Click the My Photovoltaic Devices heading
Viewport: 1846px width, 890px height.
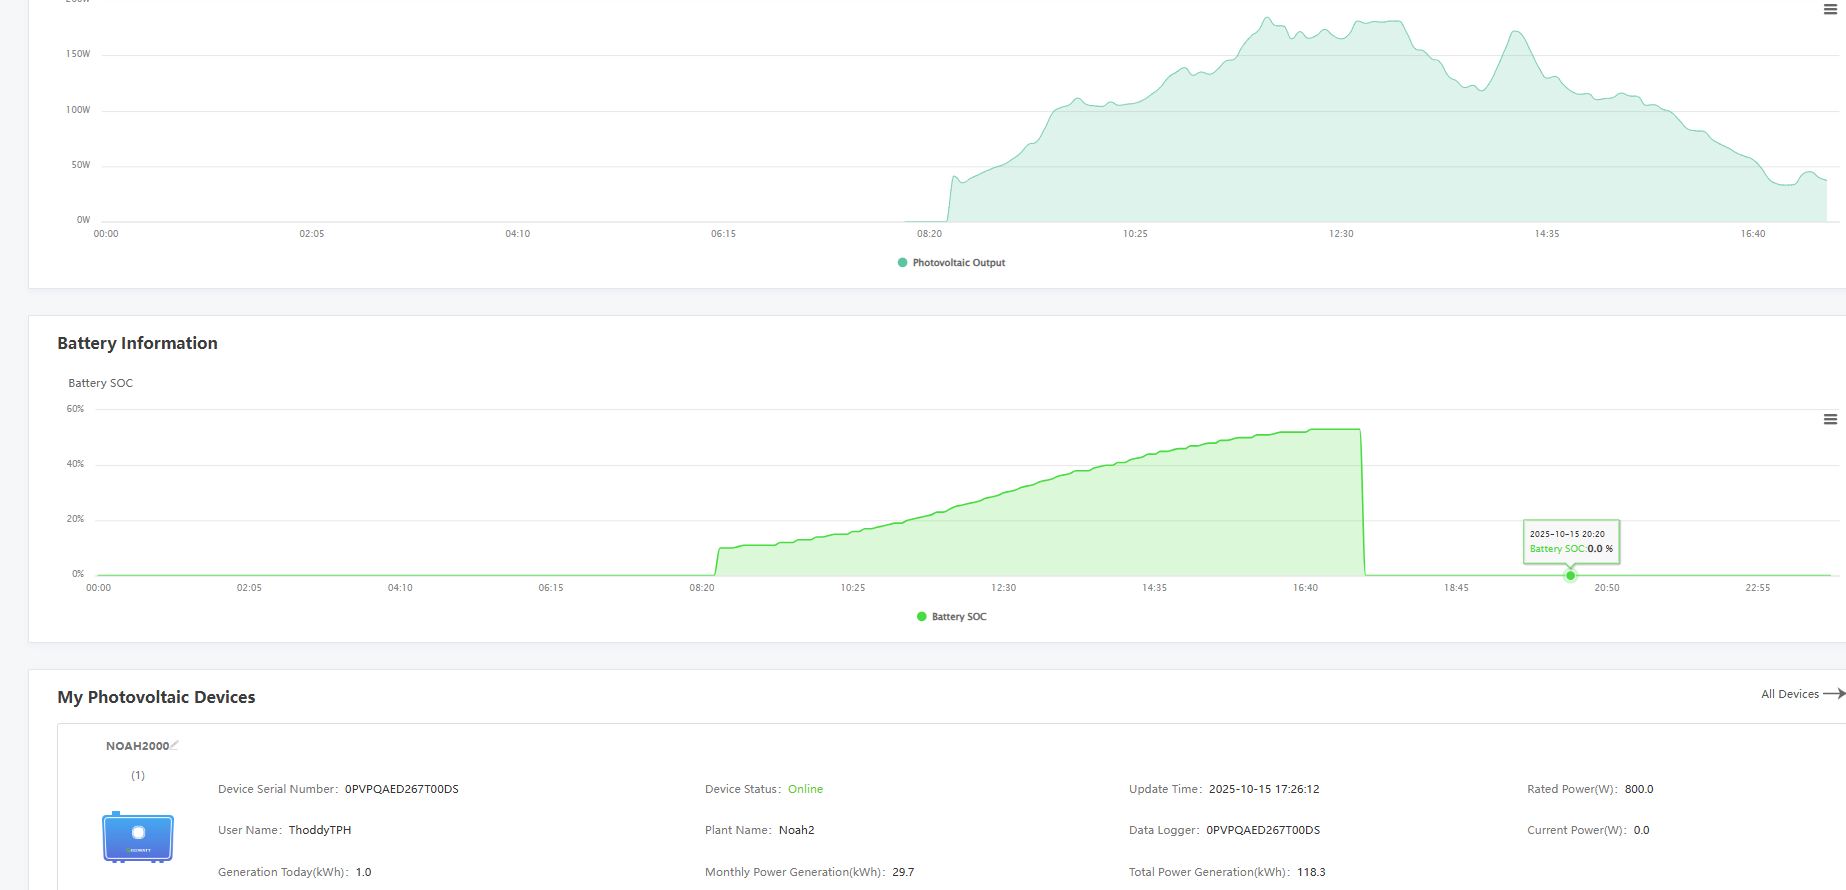pyautogui.click(x=156, y=697)
